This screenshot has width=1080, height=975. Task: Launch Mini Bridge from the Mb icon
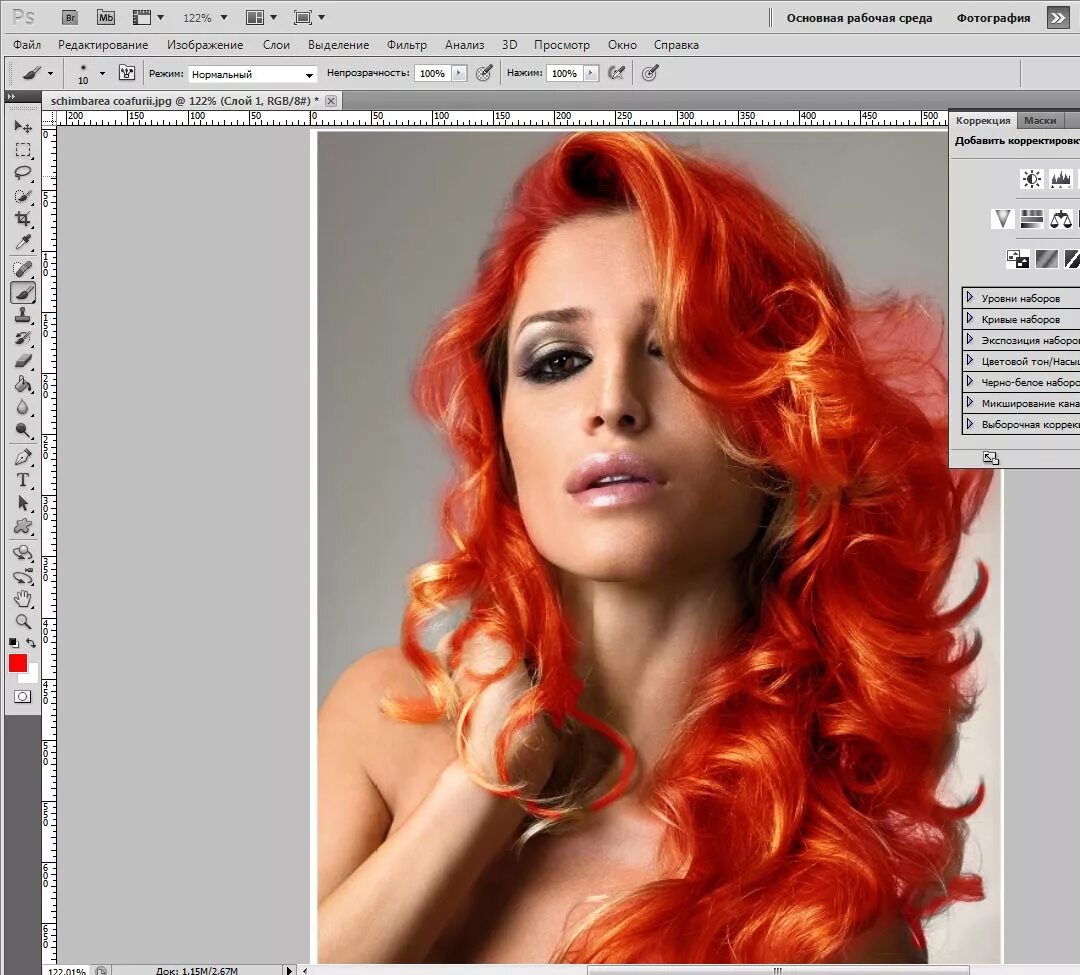105,18
